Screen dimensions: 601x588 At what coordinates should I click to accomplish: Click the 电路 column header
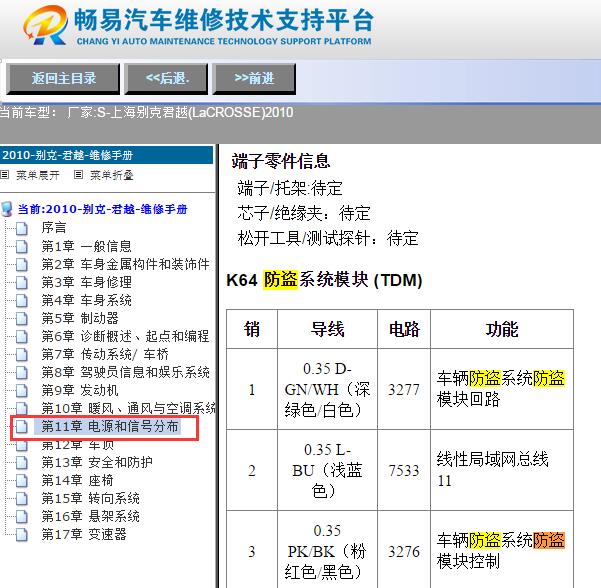[x=404, y=329]
